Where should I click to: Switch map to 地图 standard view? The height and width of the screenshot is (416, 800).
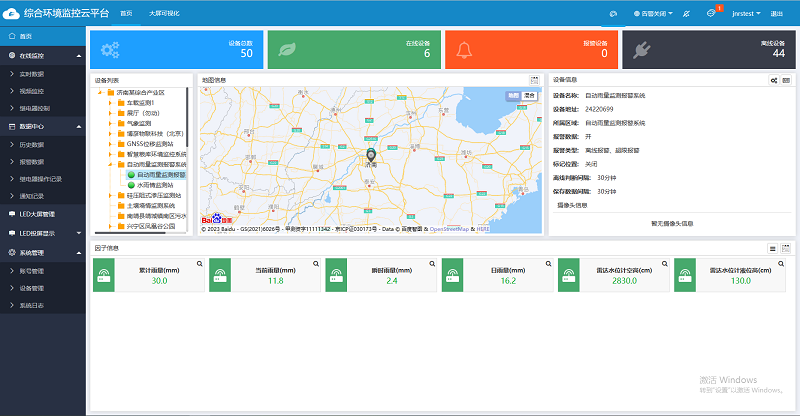(x=512, y=95)
